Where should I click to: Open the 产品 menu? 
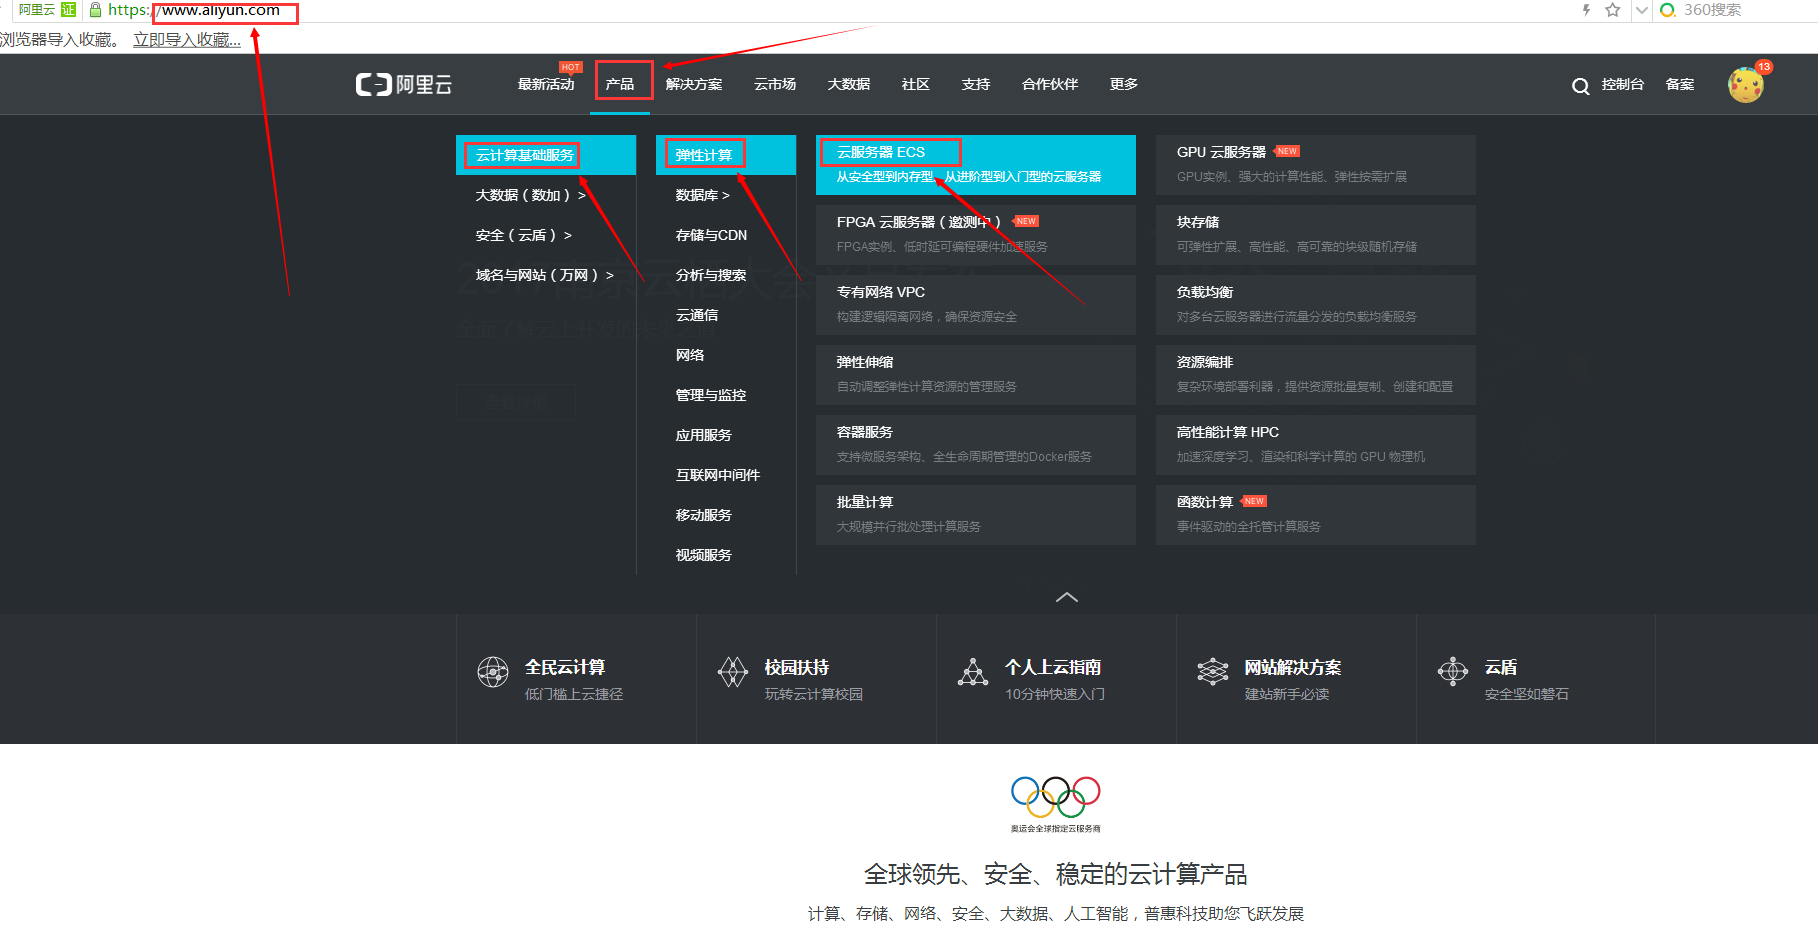coord(620,84)
